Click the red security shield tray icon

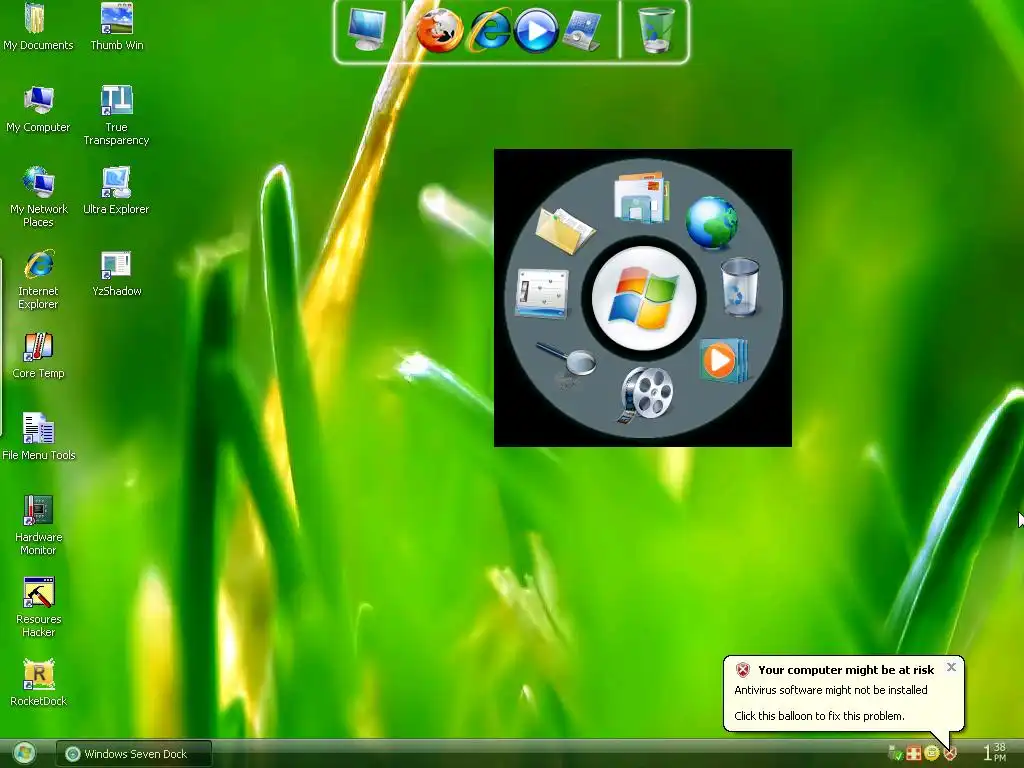point(950,754)
